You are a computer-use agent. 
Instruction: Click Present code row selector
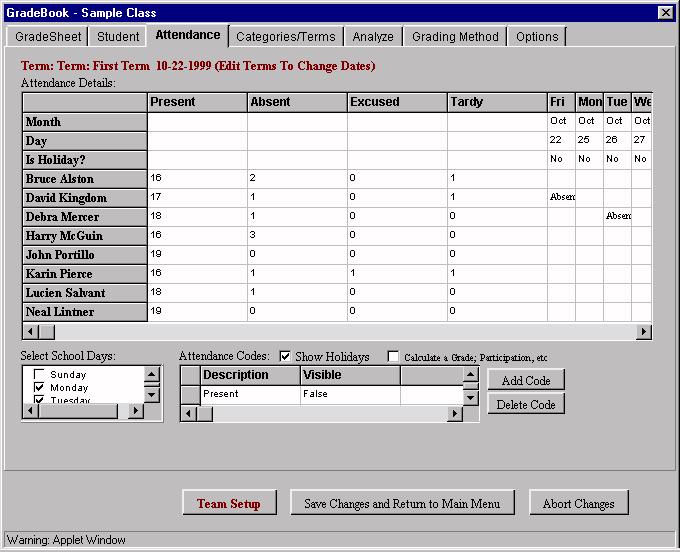190,395
